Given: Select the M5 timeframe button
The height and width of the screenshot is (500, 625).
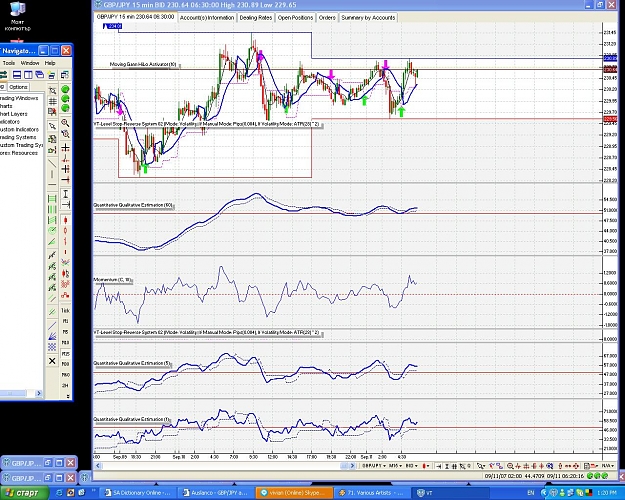Looking at the screenshot, I should point(65,332).
